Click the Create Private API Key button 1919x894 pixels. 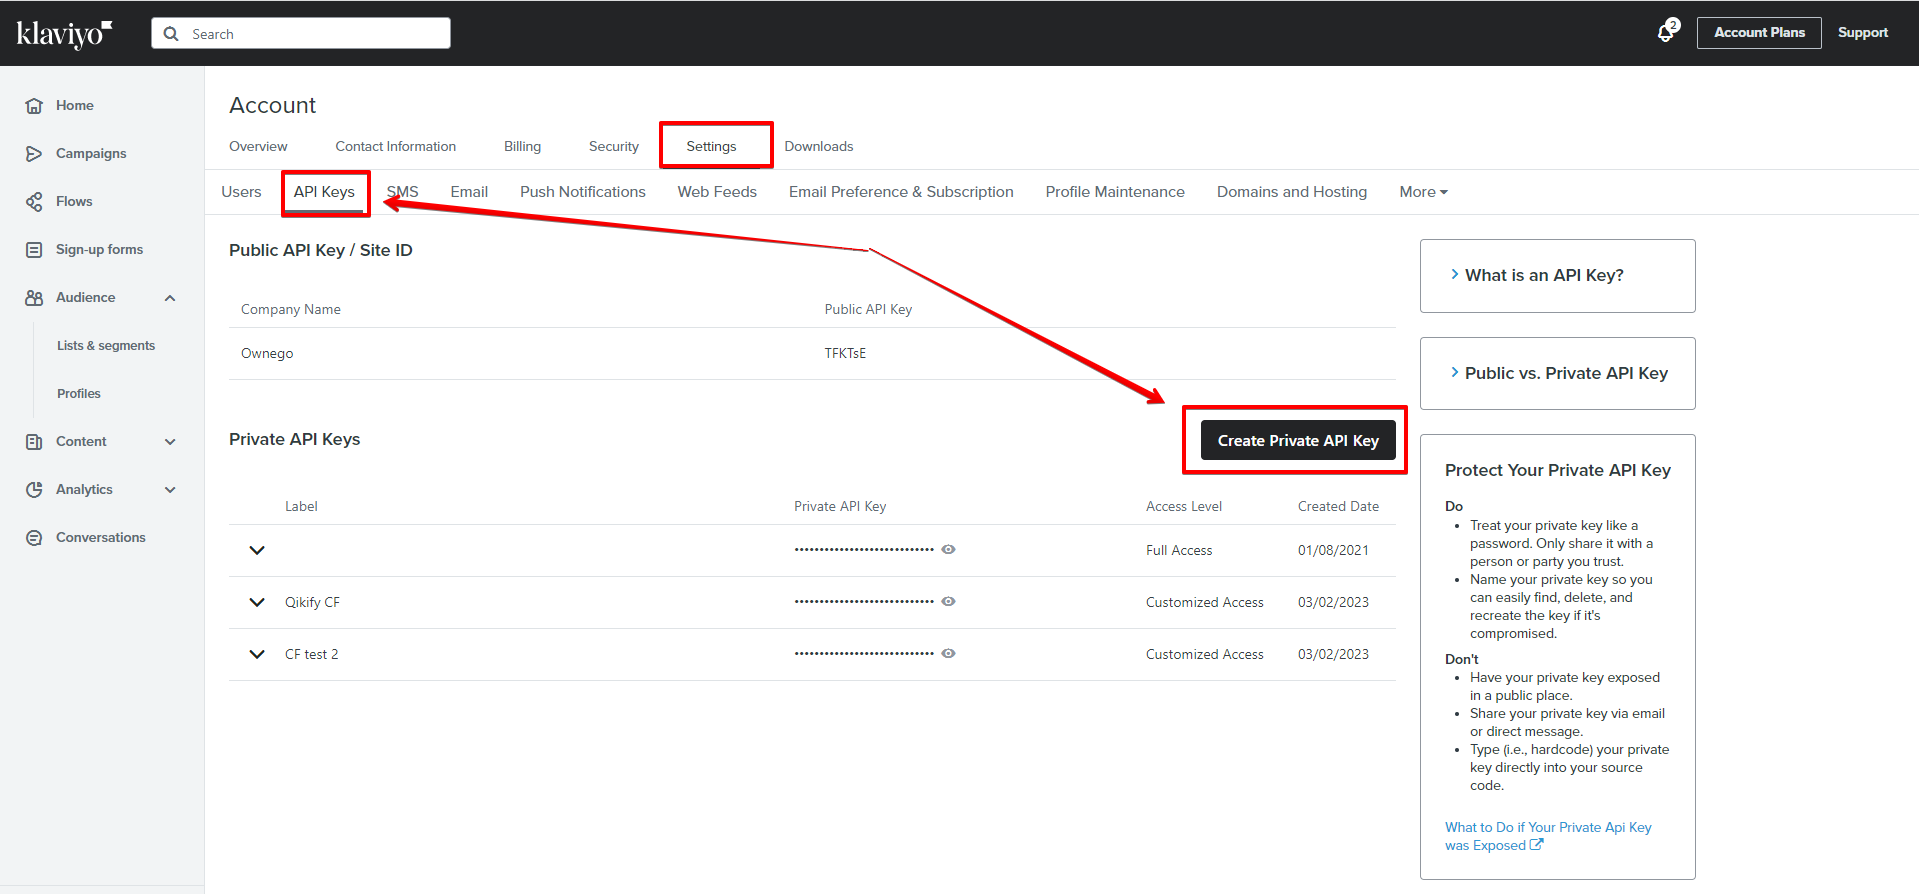tap(1298, 440)
